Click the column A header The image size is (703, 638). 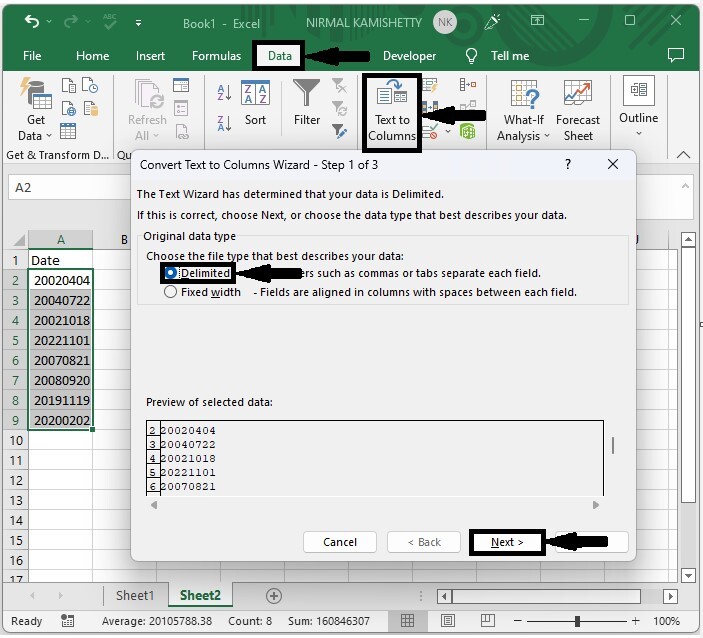pos(61,239)
